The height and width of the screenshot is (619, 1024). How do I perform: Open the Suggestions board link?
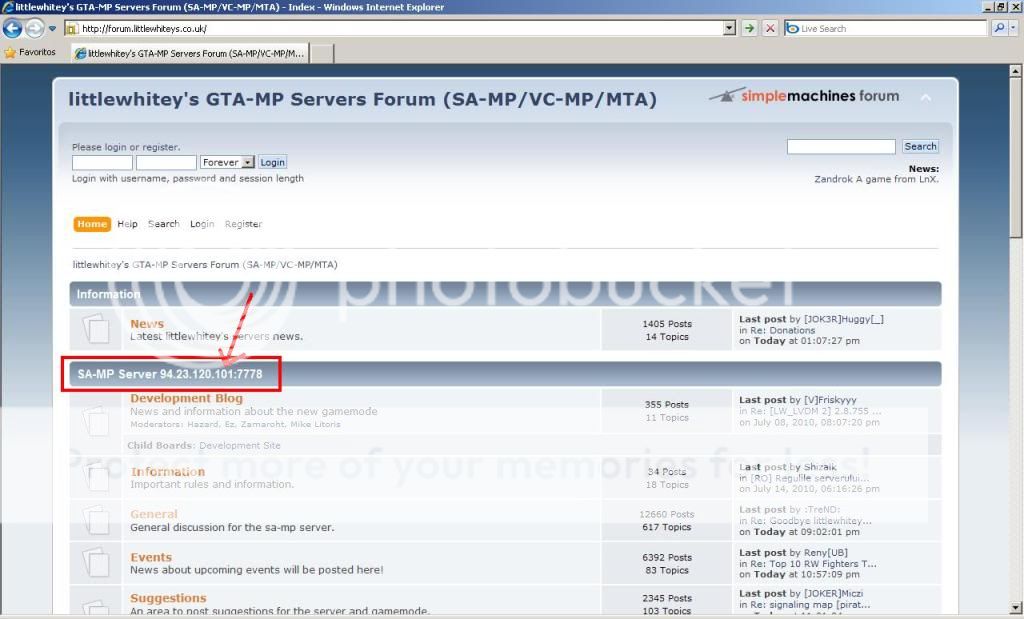click(168, 598)
